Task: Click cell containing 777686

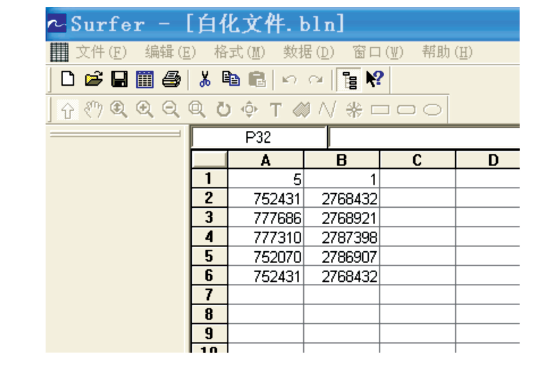Action: 266,218
